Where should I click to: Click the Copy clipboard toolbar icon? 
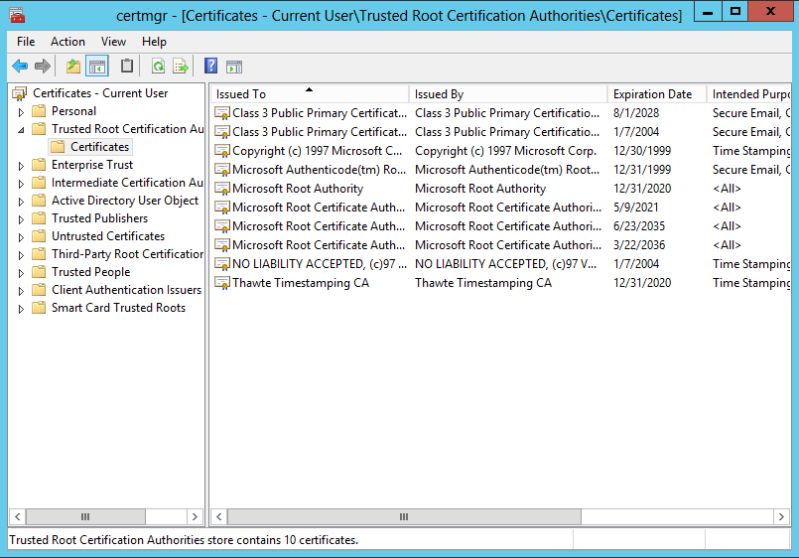(x=127, y=66)
